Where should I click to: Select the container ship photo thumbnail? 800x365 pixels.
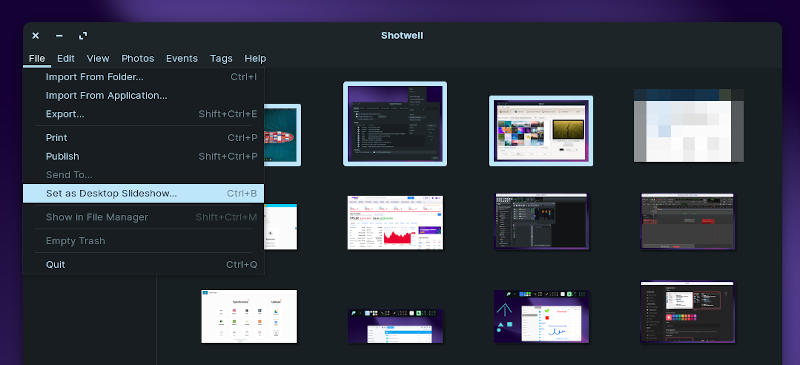(282, 135)
